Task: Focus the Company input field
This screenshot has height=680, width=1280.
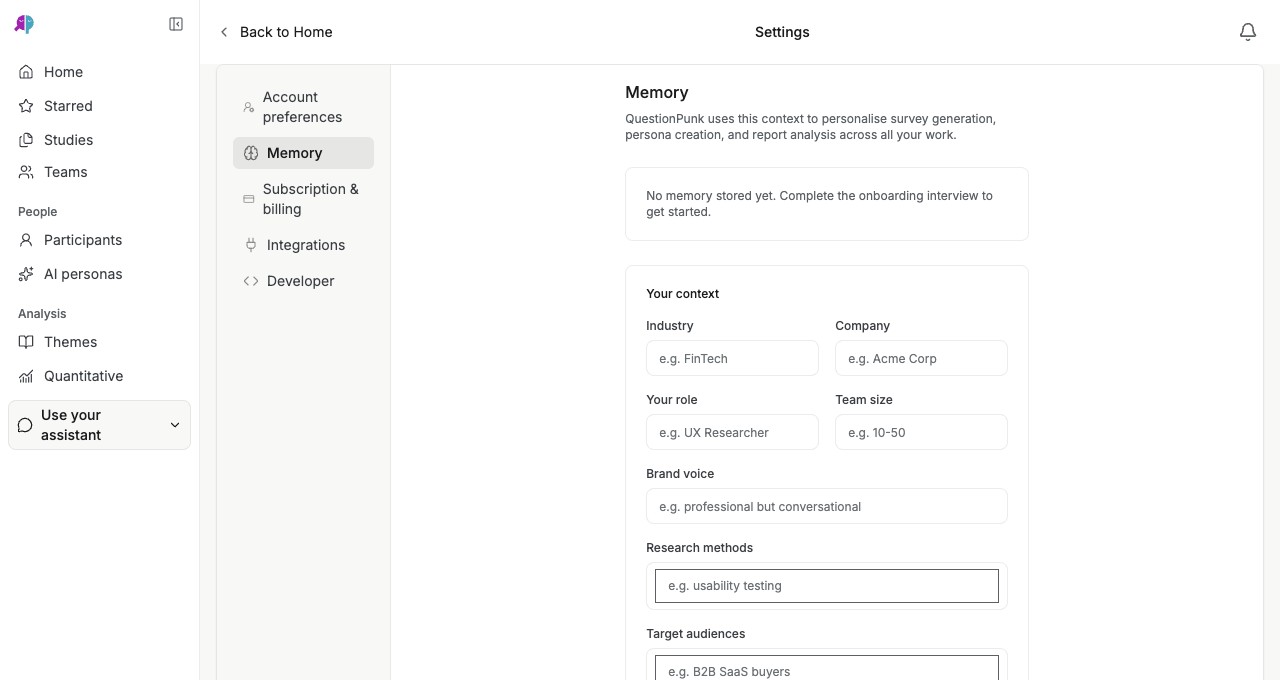Action: (x=921, y=358)
